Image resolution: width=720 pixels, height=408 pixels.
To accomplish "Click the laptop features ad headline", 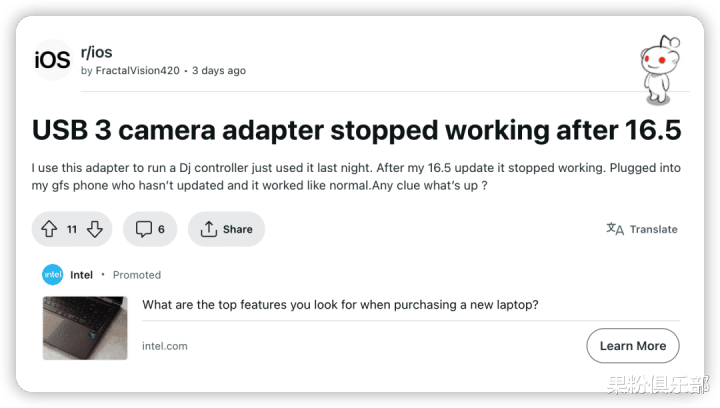I will tap(340, 305).
